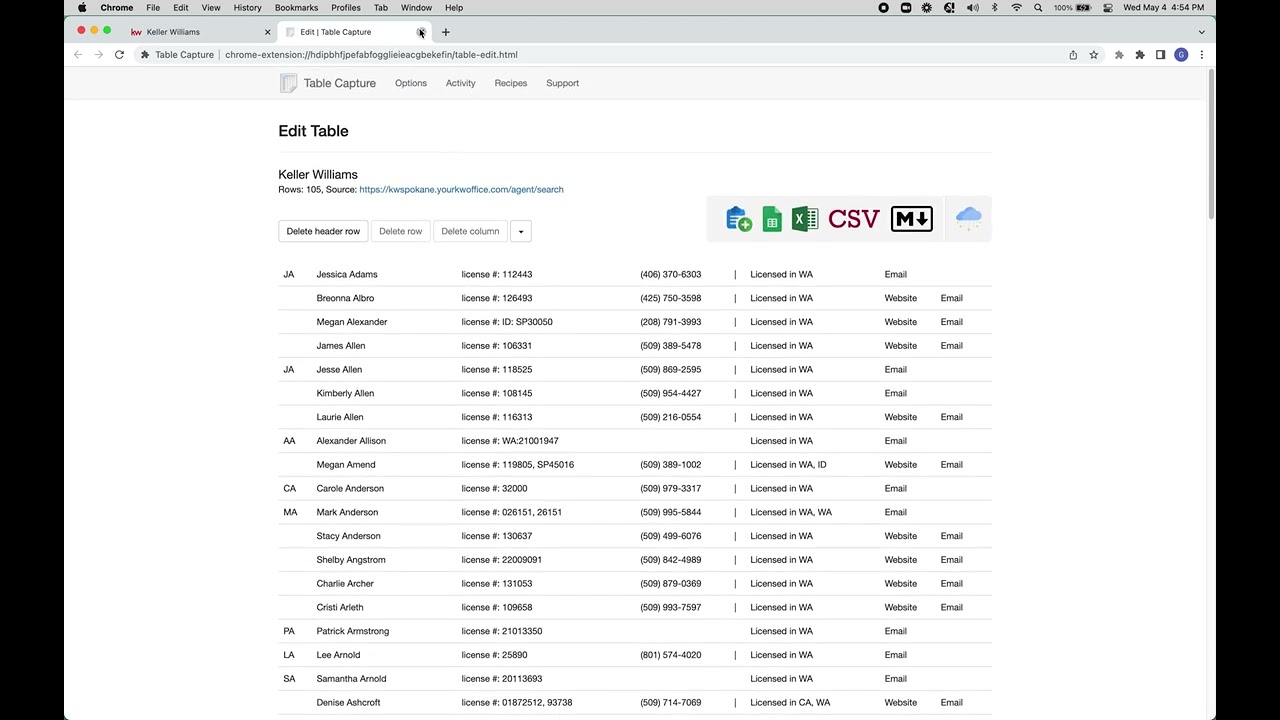Click phone number (509) 842-4989

point(670,560)
